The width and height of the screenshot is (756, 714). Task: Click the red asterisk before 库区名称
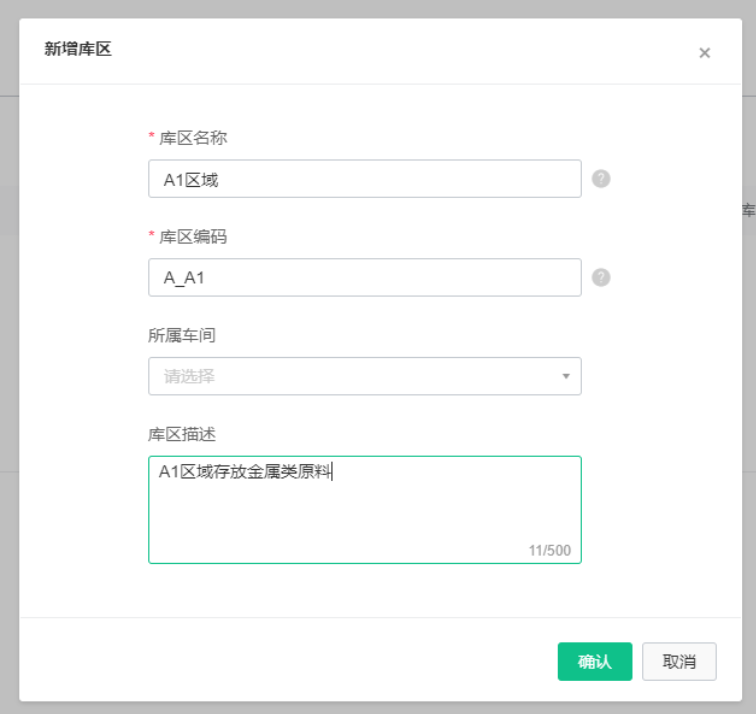151,136
